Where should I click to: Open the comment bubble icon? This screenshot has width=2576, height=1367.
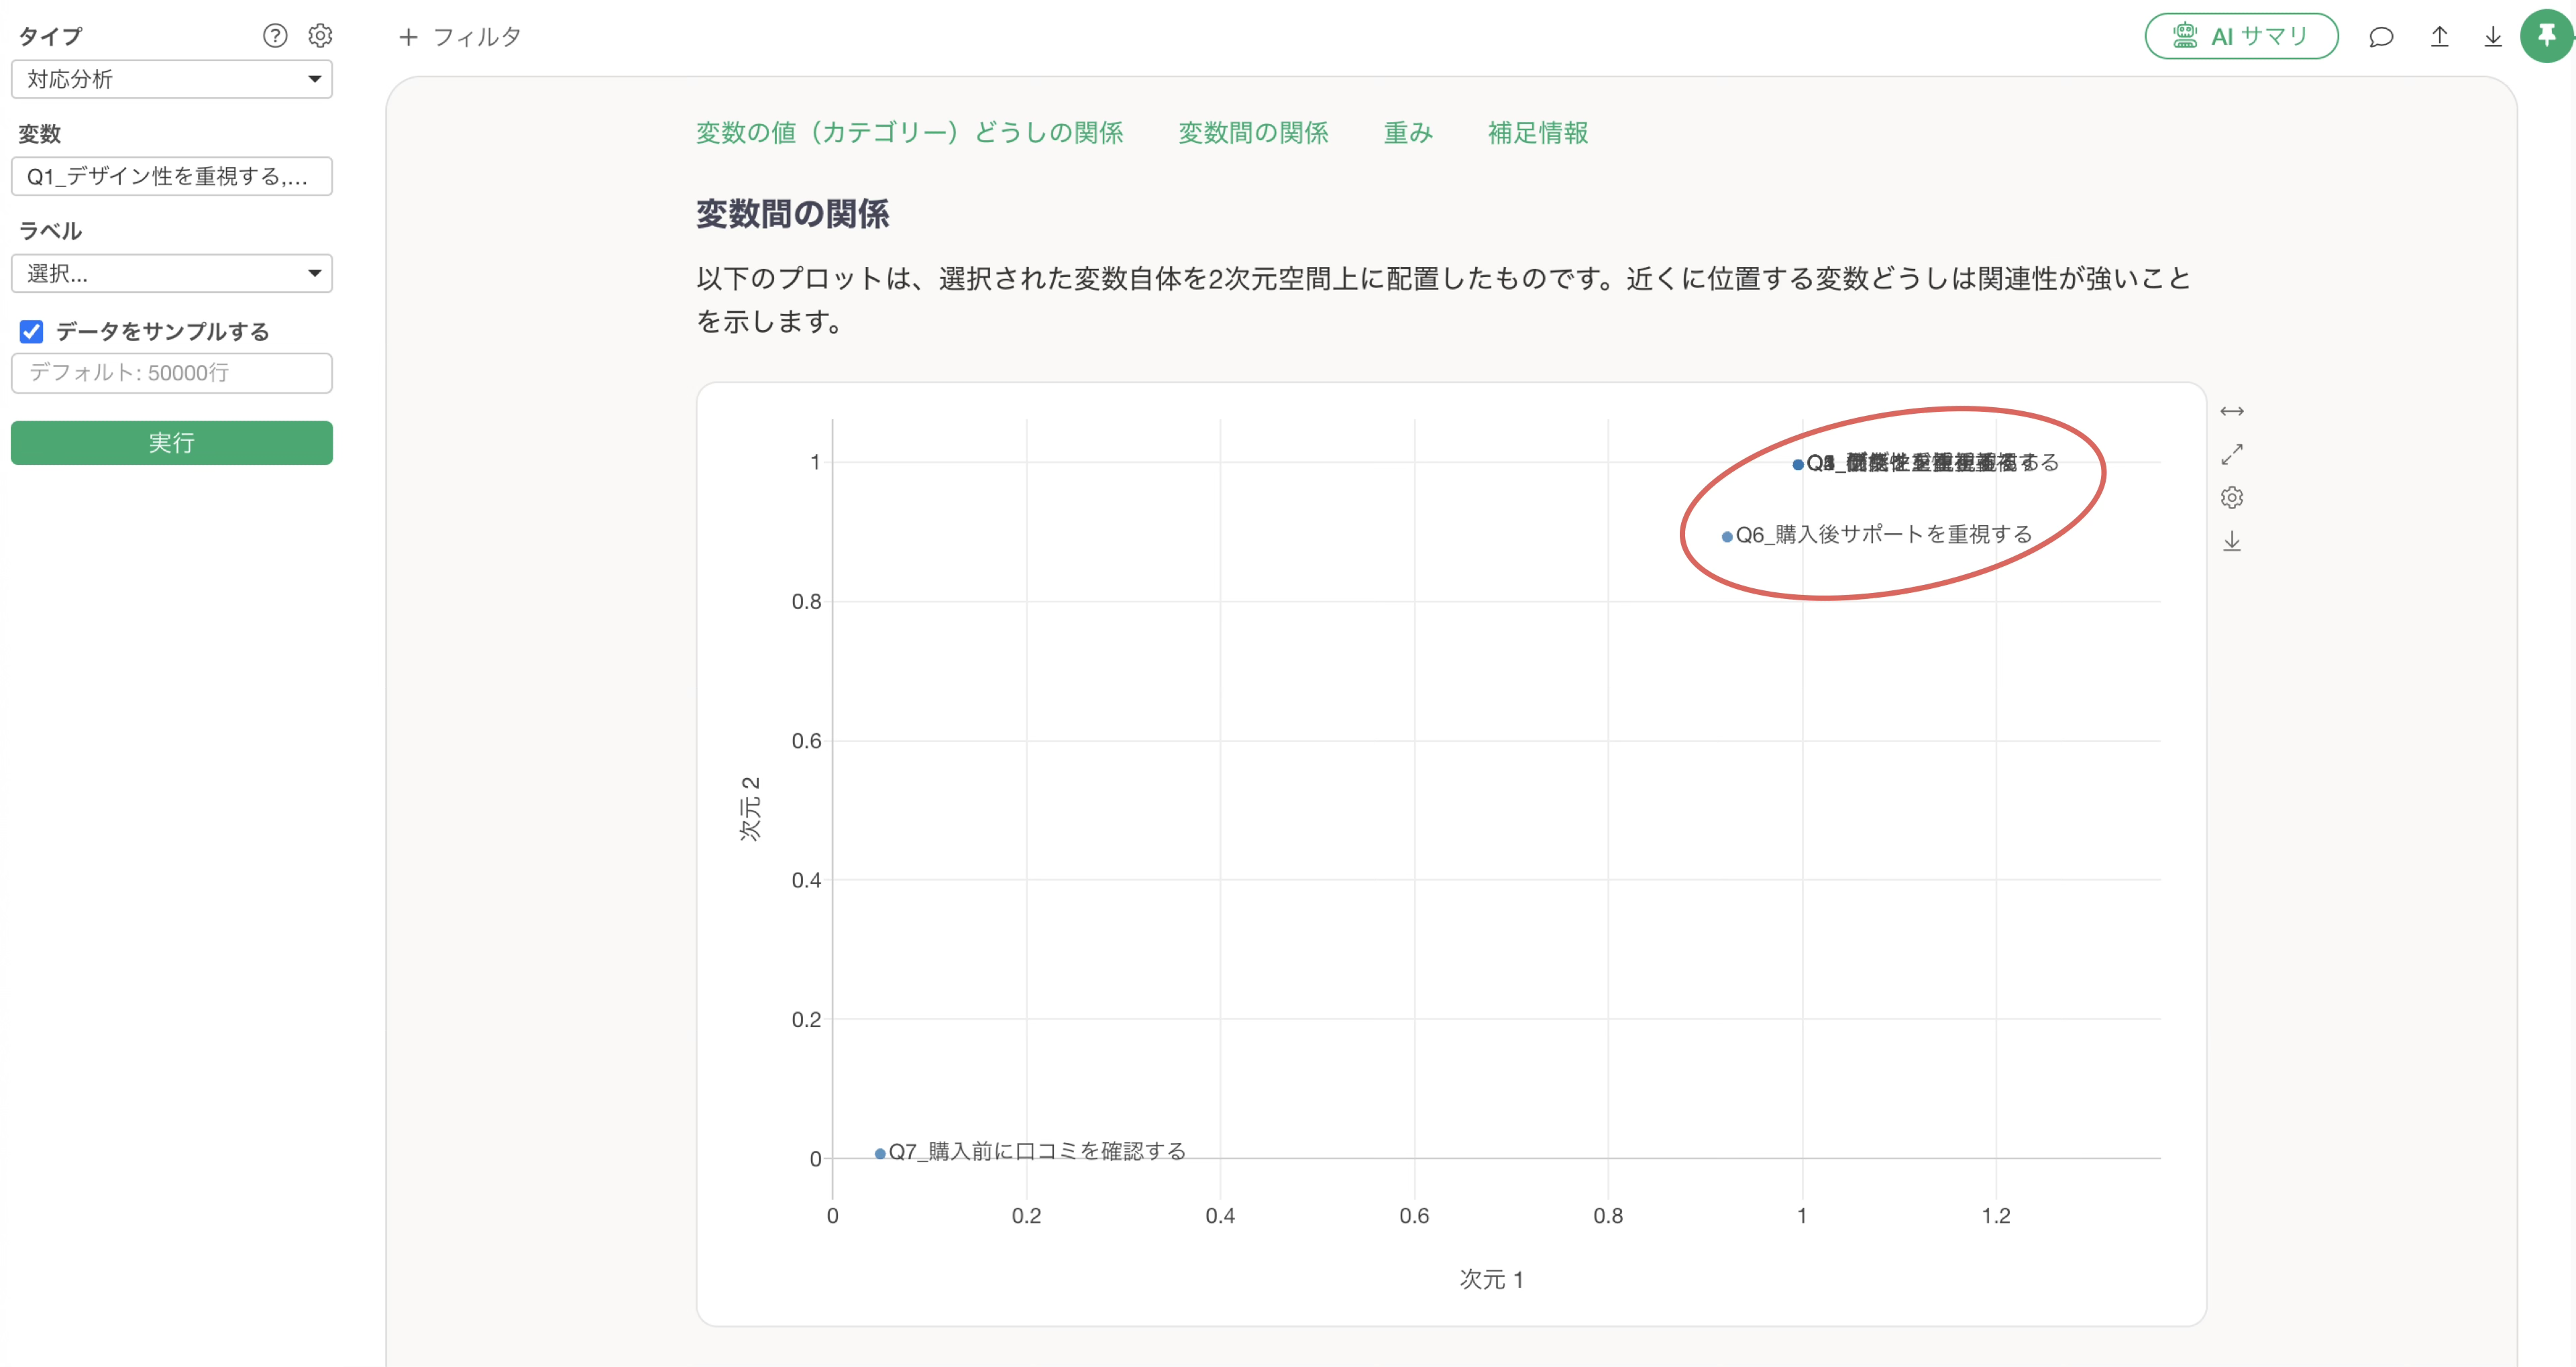[x=2381, y=37]
